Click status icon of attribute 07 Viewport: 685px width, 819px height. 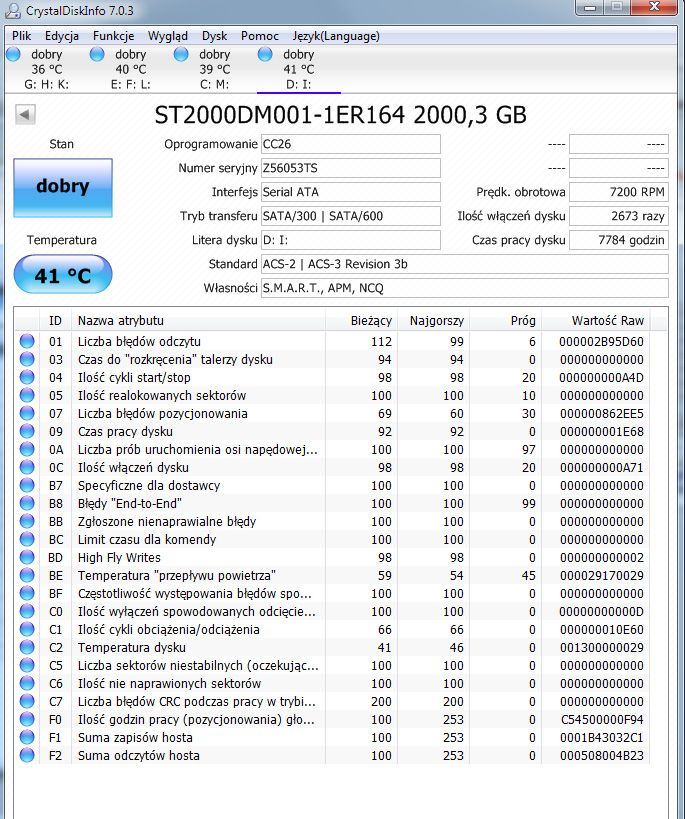coord(27,414)
